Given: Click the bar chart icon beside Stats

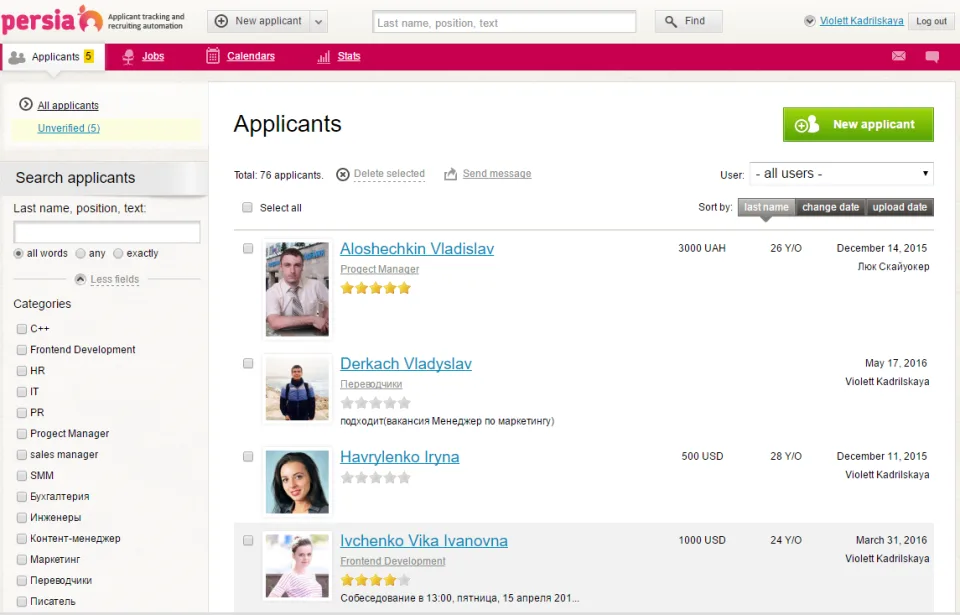Looking at the screenshot, I should click(x=324, y=57).
